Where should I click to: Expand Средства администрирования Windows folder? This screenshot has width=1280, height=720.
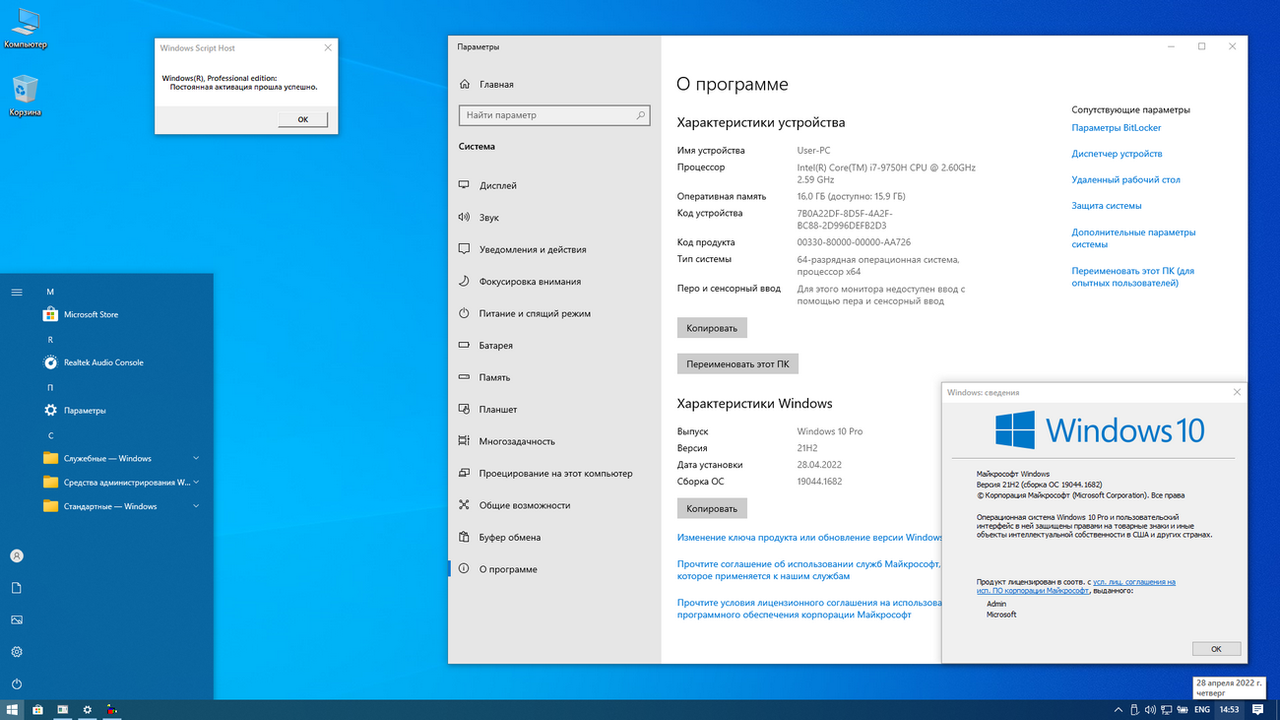pyautogui.click(x=121, y=482)
